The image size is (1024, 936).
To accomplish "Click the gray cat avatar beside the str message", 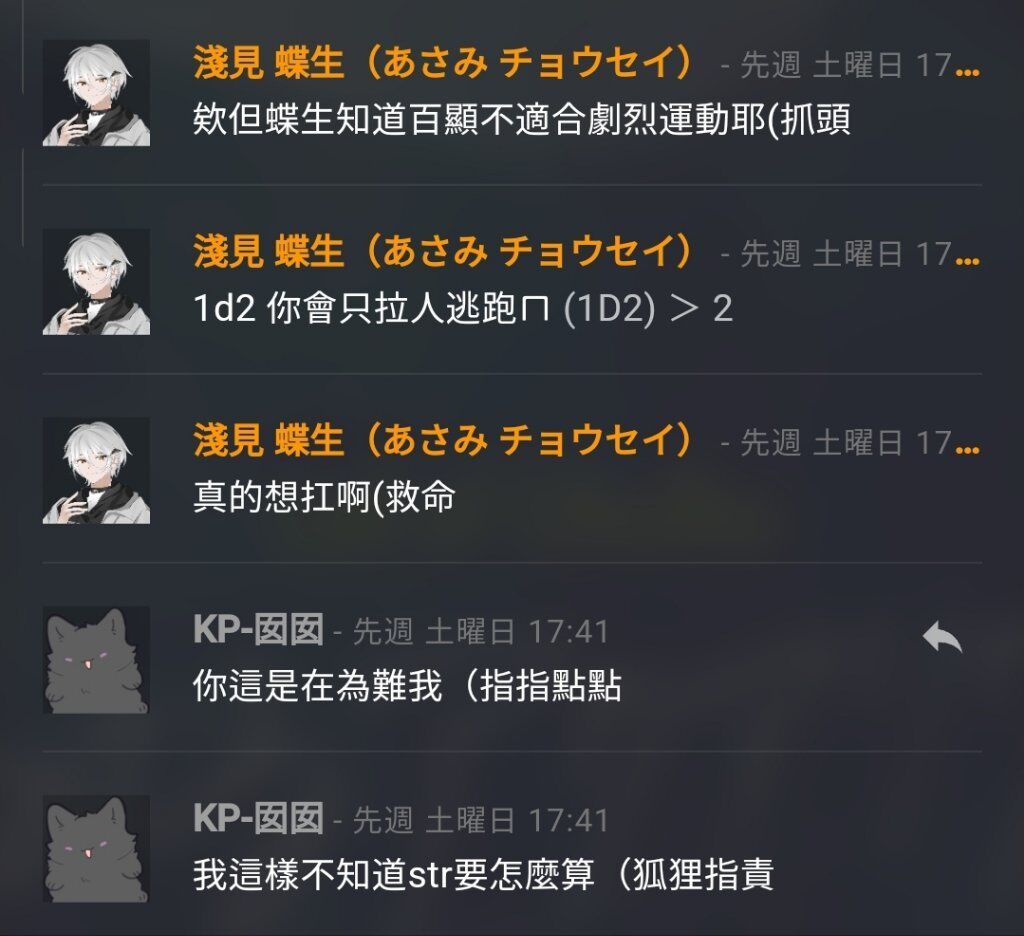I will pyautogui.click(x=96, y=848).
